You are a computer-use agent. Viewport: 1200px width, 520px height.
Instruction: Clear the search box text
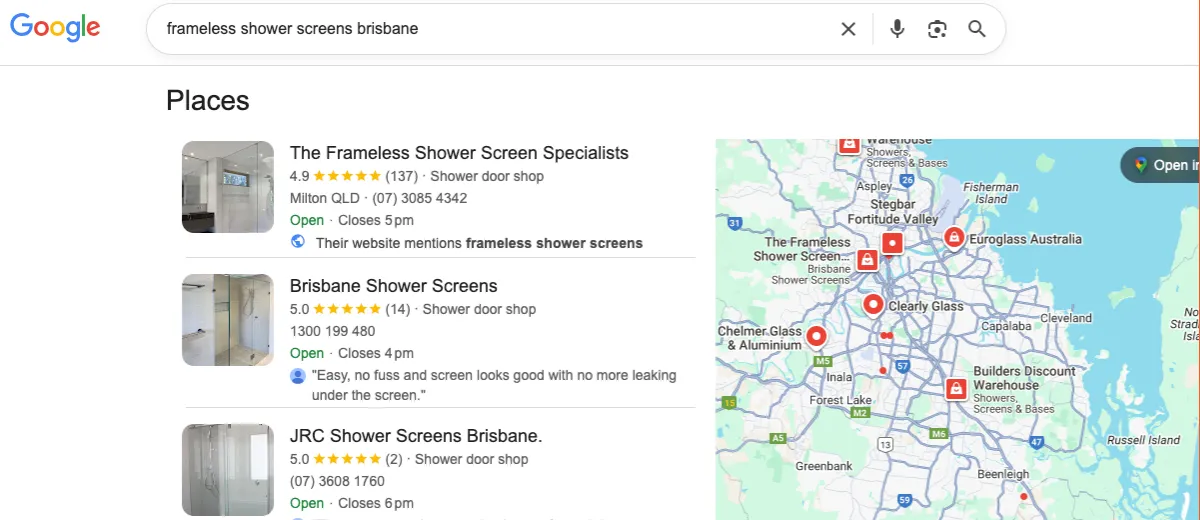click(848, 29)
